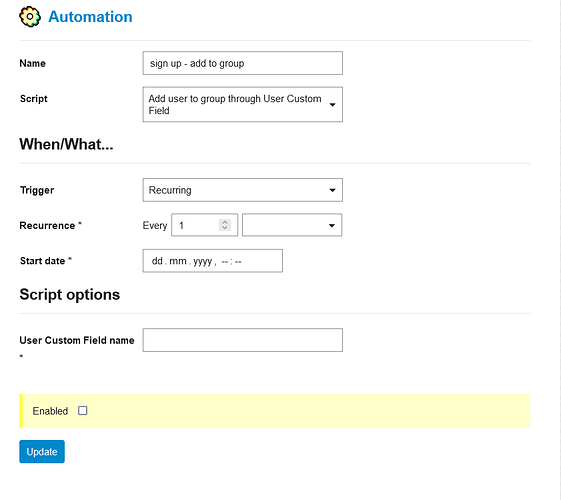Click the 'Script options' section heading
Image resolution: width=561 pixels, height=500 pixels.
click(x=70, y=294)
